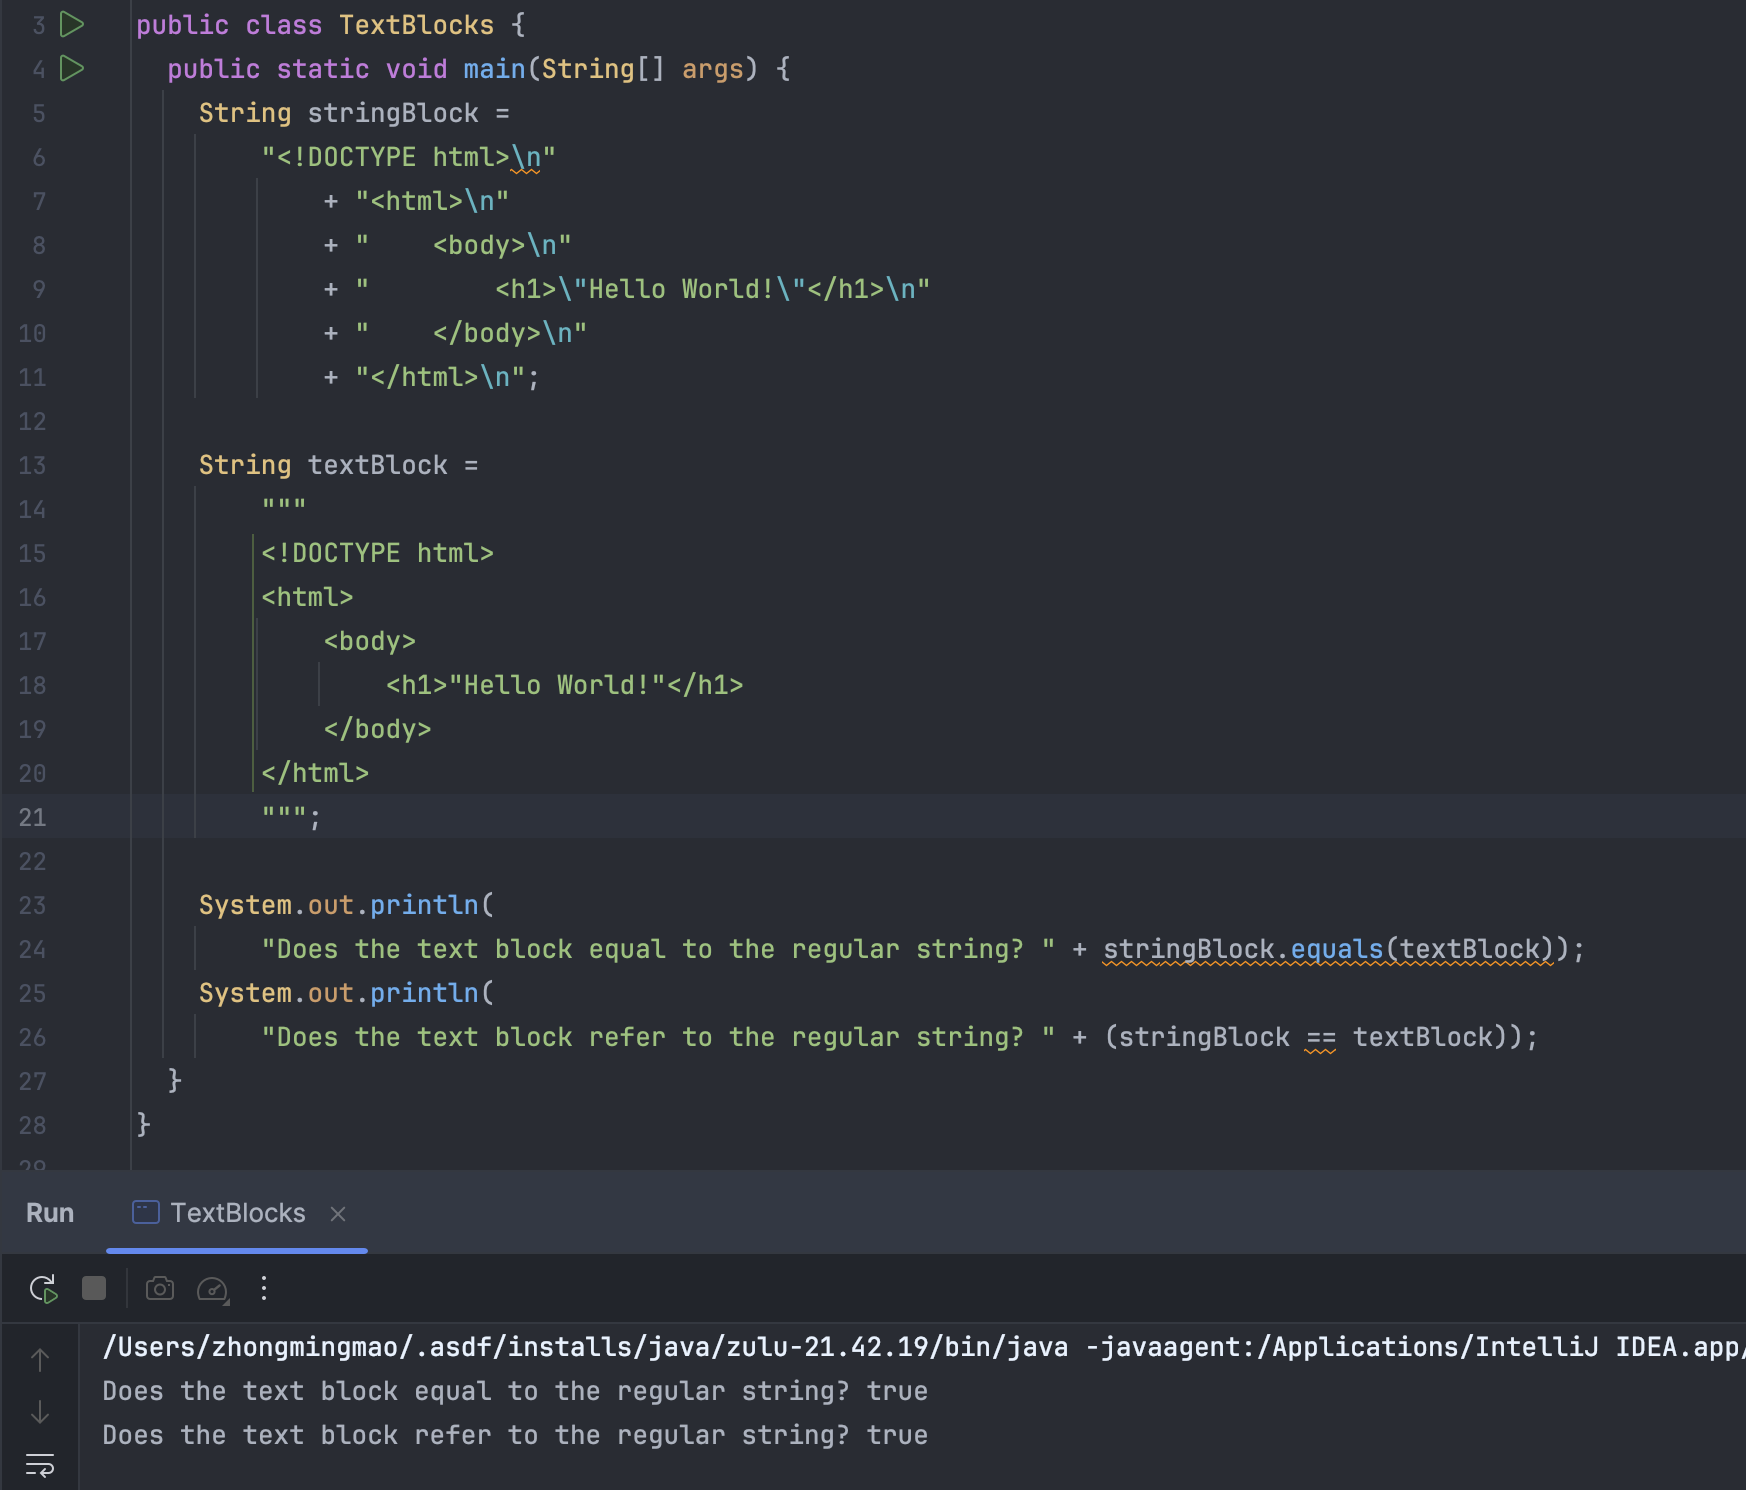This screenshot has width=1746, height=1490.
Task: Open the profiler gauge icon dropdown
Action: pos(213,1289)
